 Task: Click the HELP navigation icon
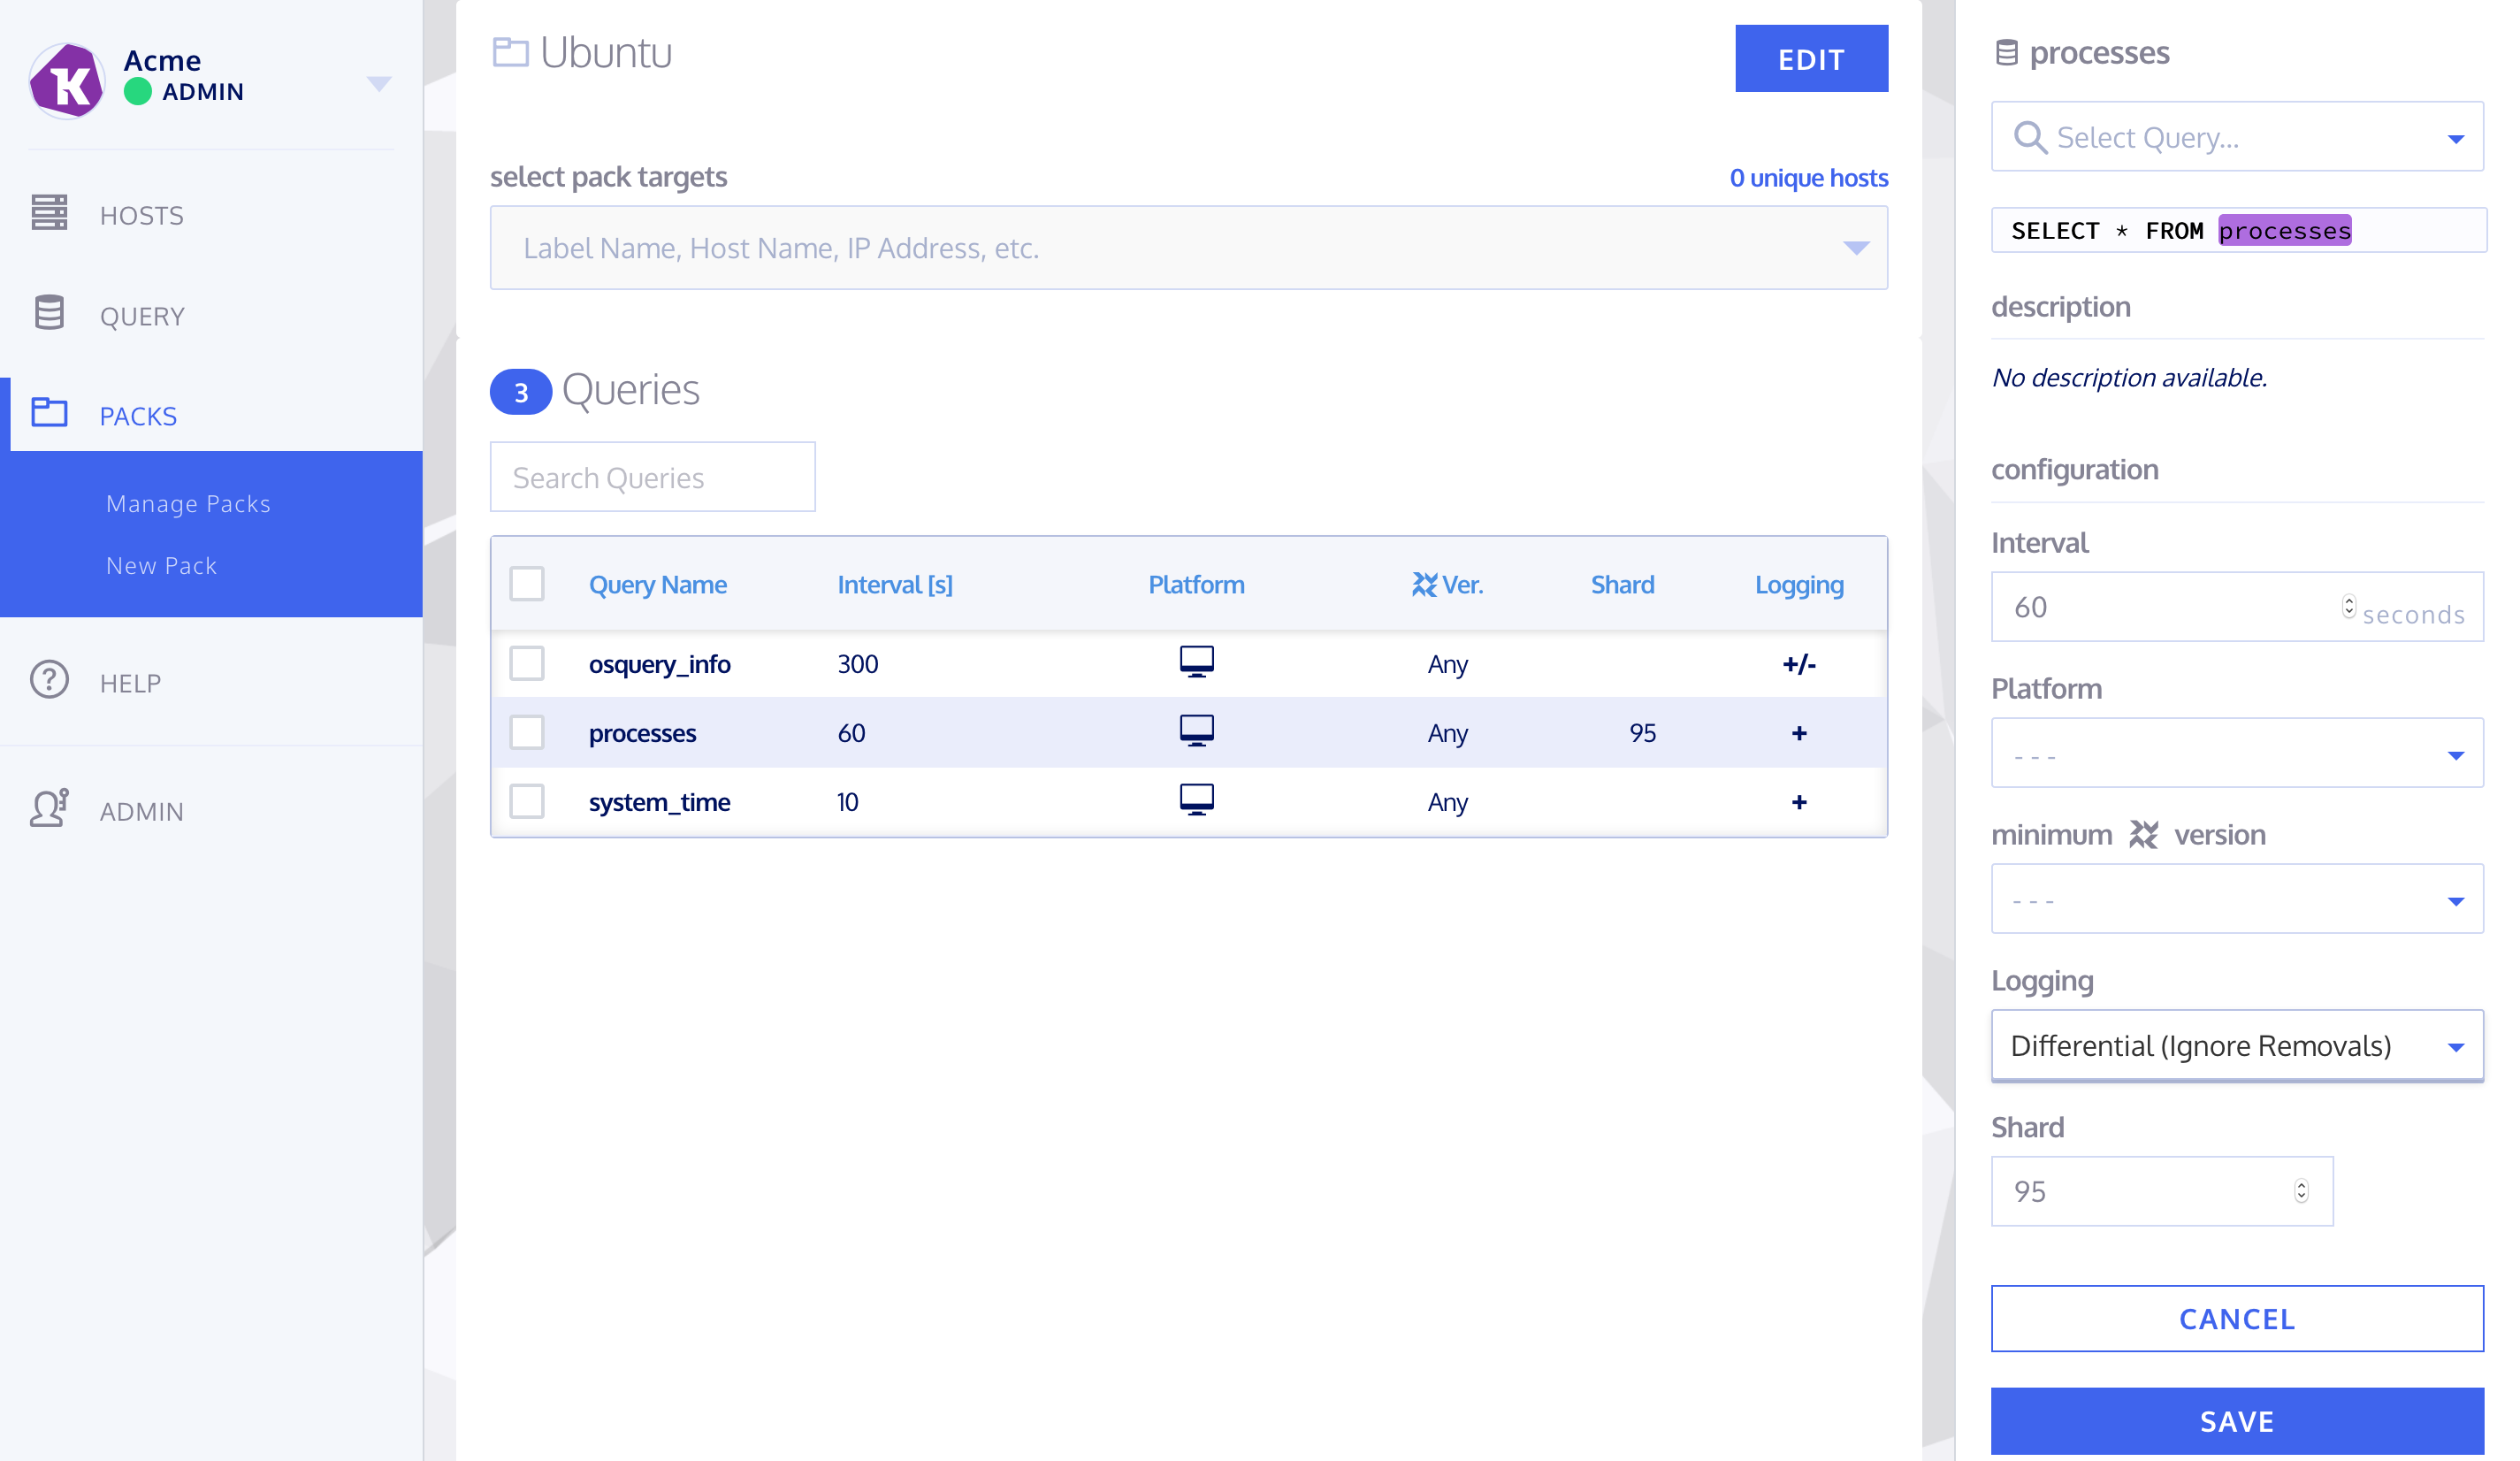[x=49, y=682]
